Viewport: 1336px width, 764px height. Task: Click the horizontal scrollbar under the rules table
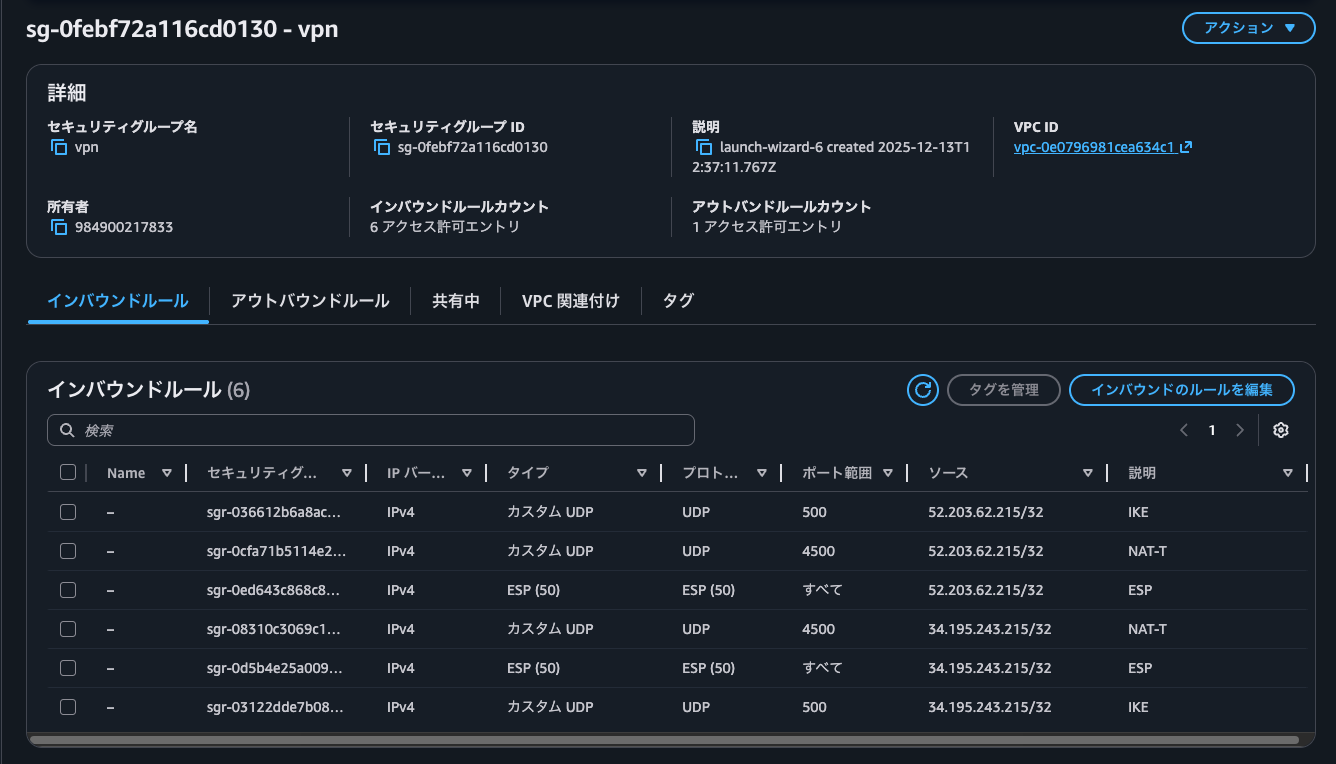[x=664, y=740]
